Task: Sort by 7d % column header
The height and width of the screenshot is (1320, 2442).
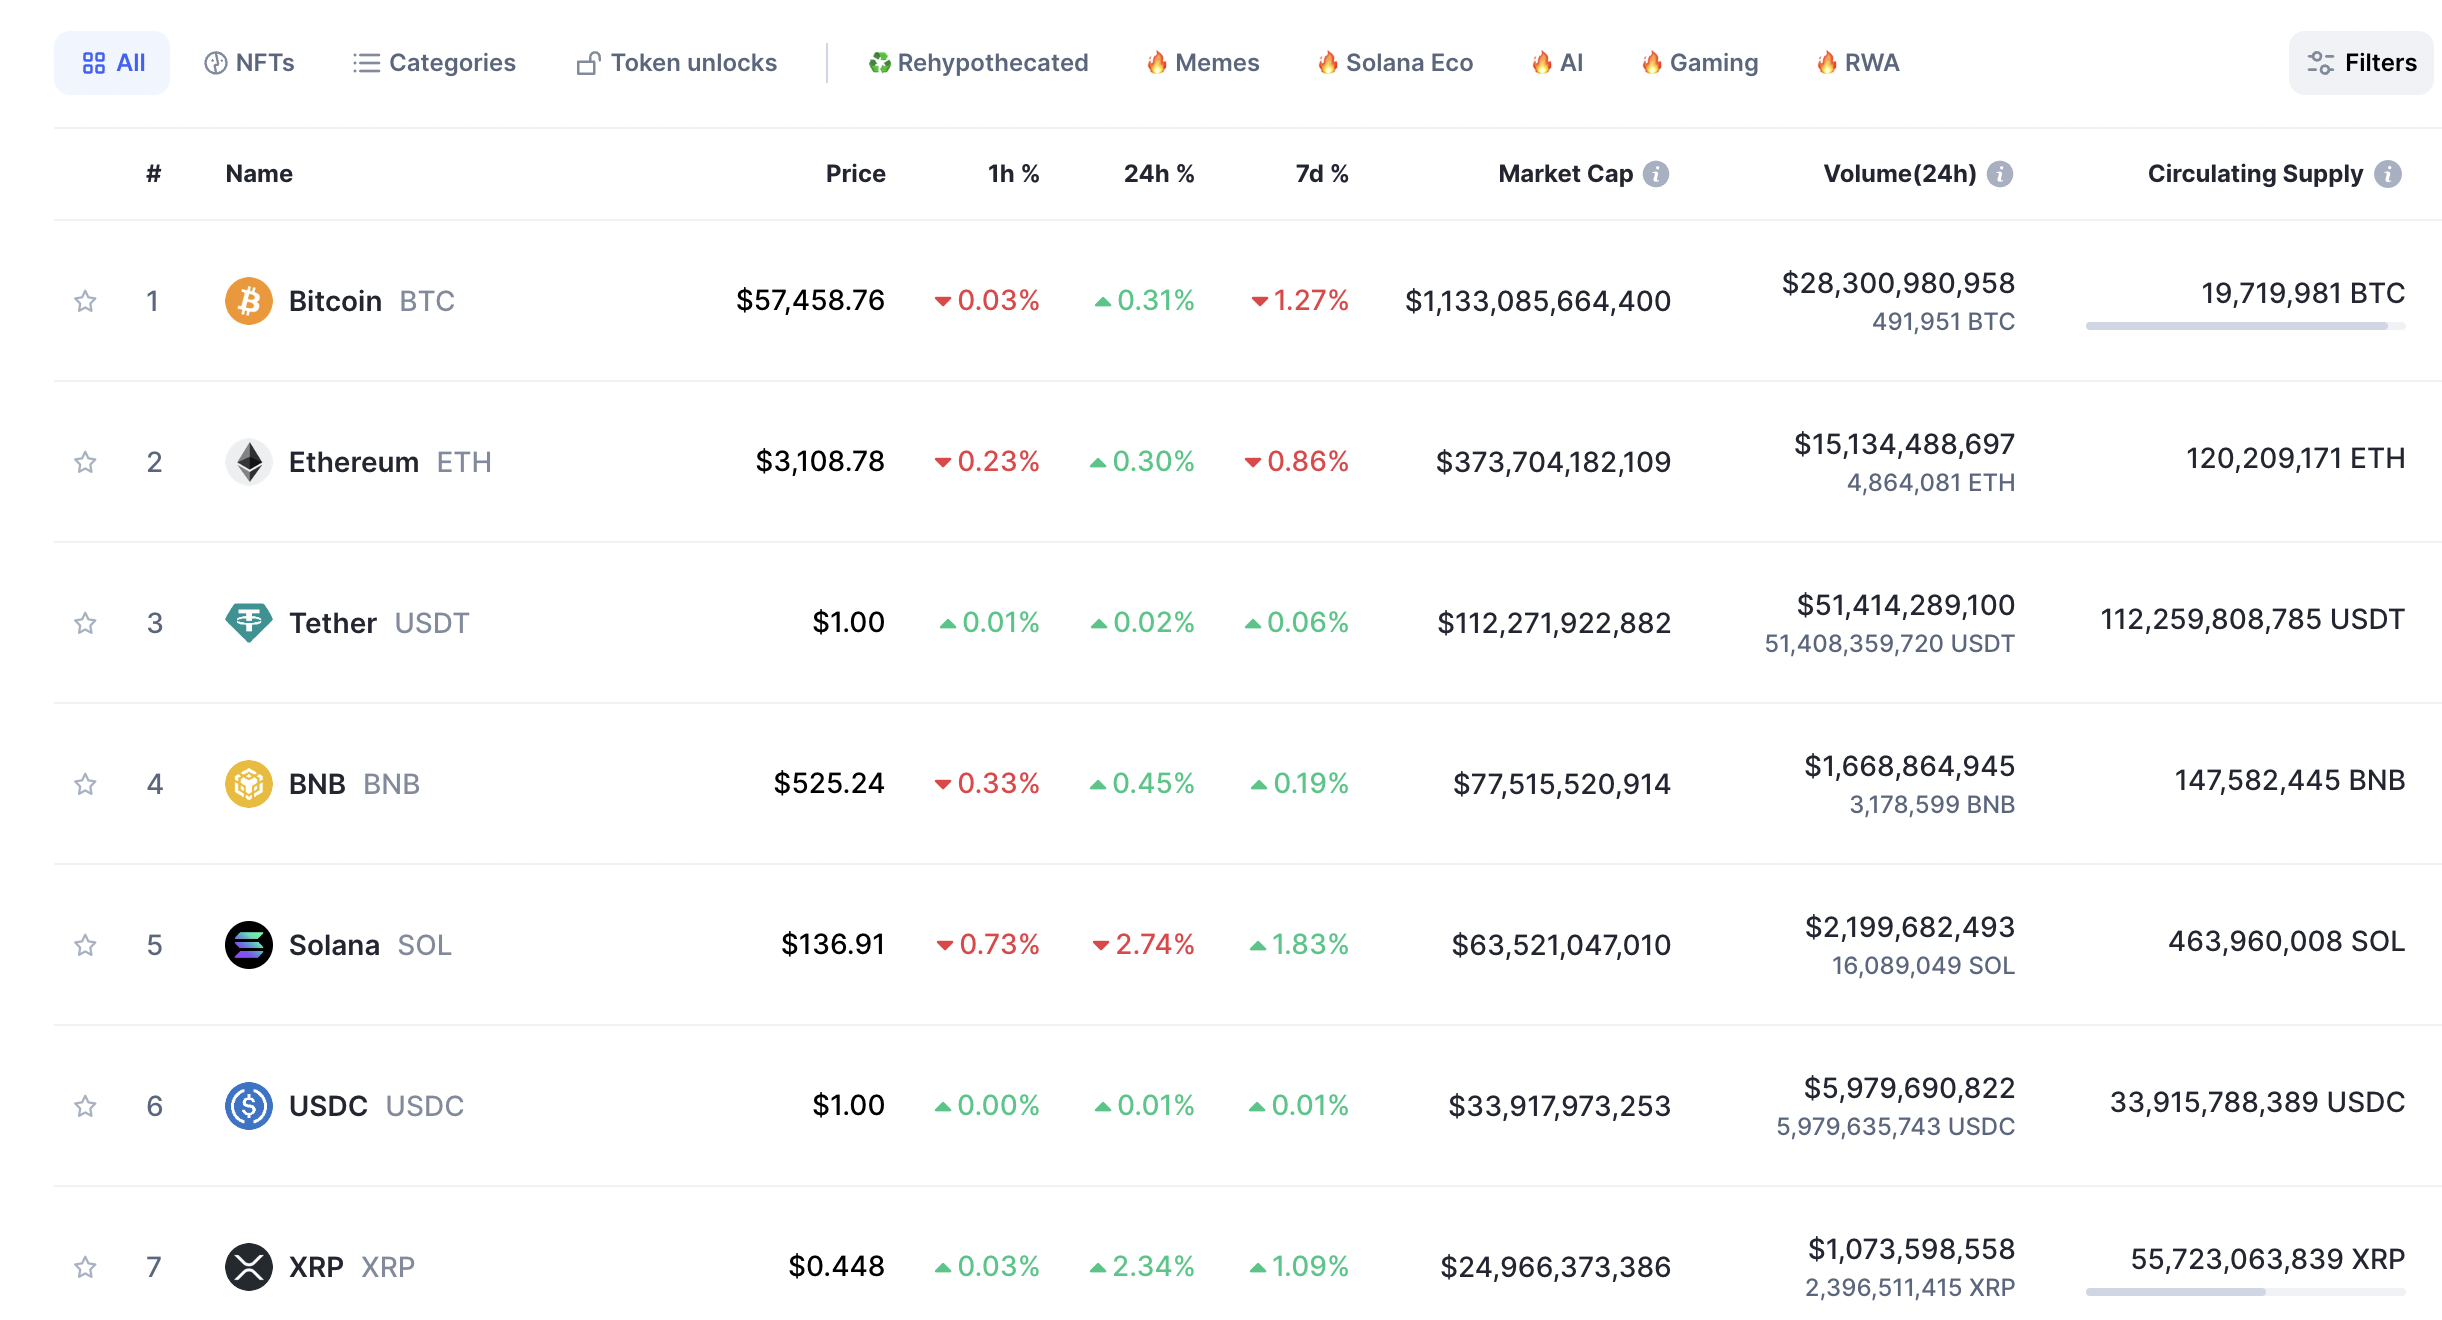Action: (1322, 174)
